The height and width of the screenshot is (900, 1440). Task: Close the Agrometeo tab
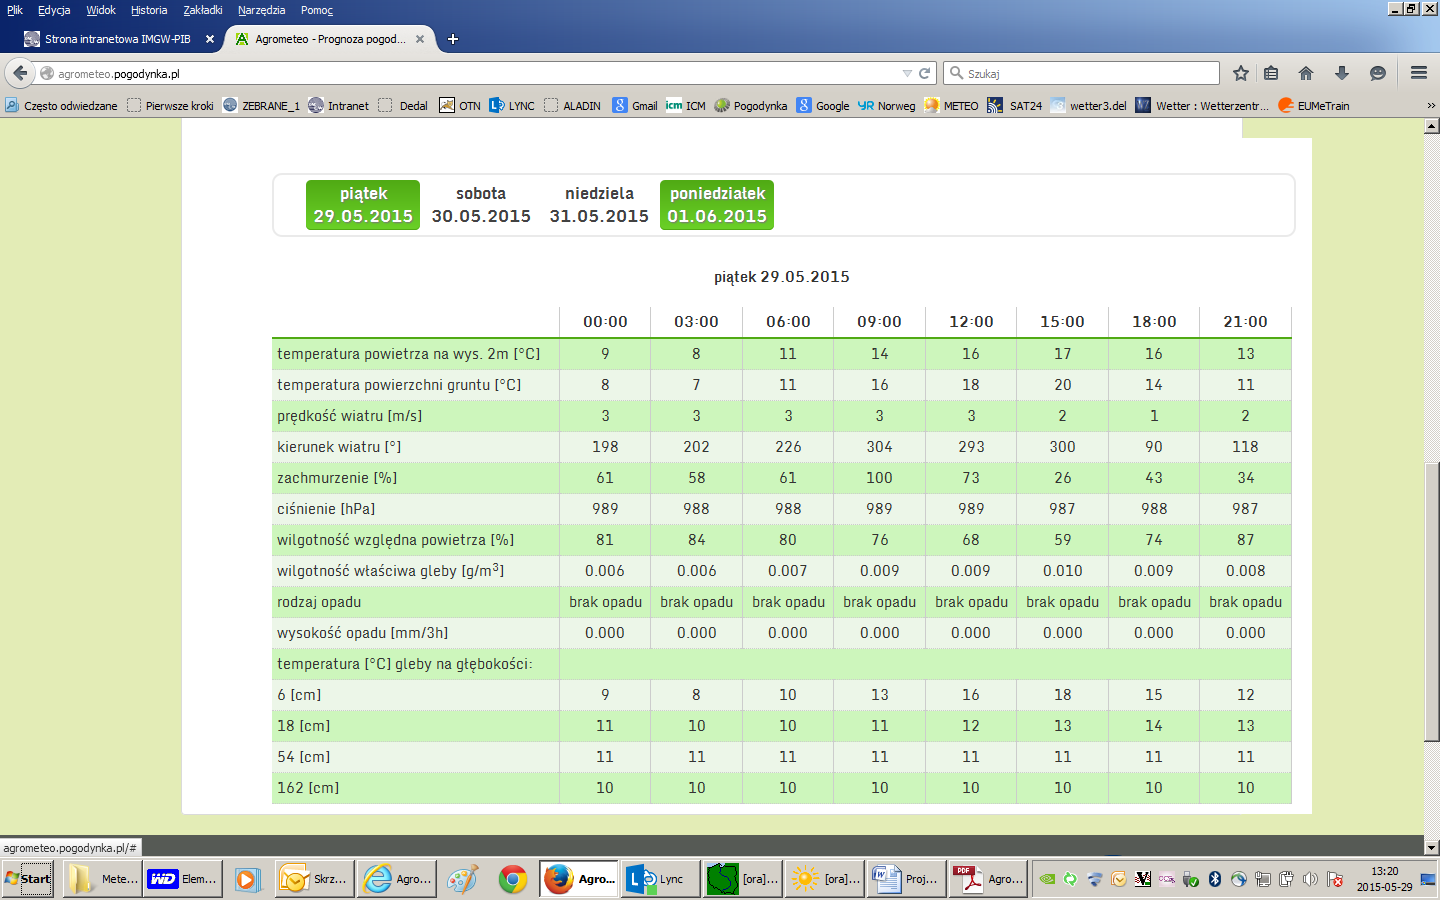420,39
